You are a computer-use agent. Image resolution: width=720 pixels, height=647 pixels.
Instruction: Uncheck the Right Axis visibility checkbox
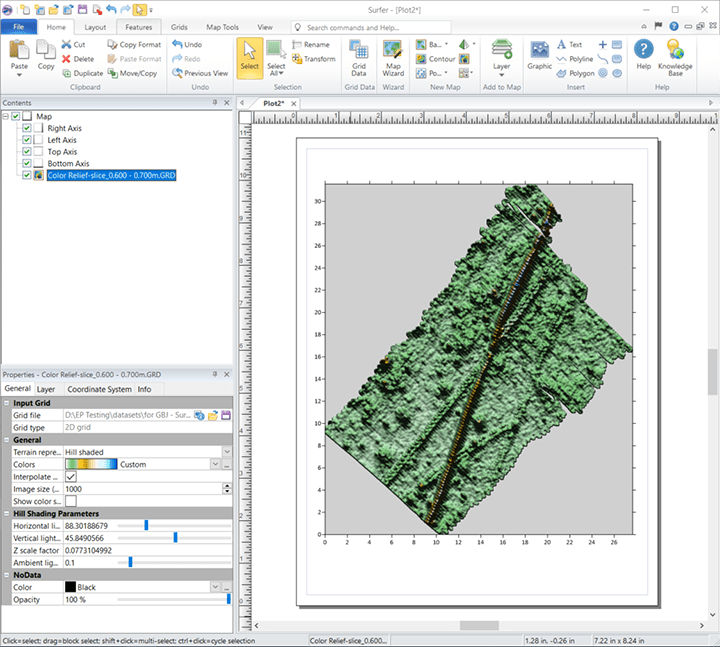pos(27,129)
